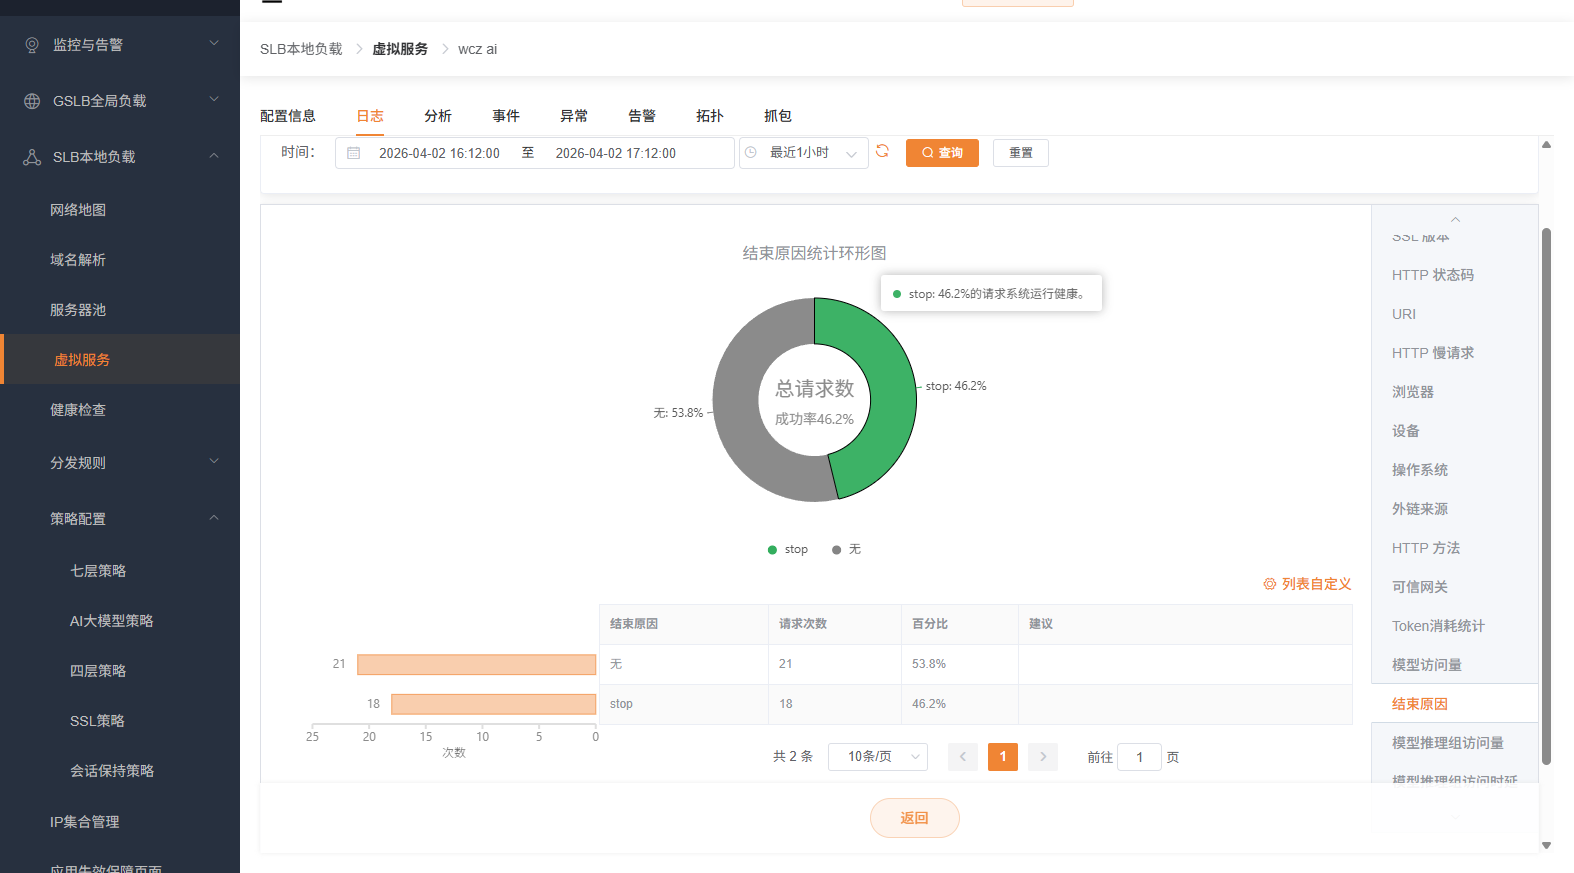Click the calendar icon in time range field
This screenshot has width=1574, height=873.
click(353, 153)
